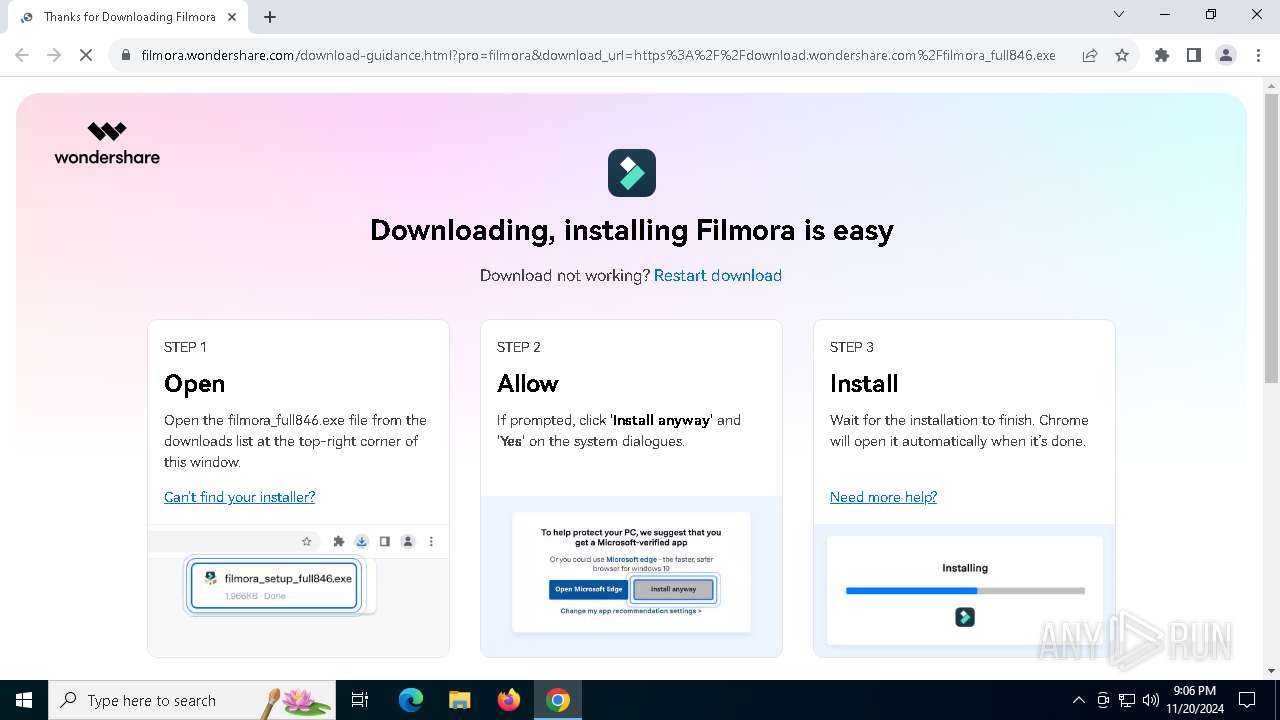This screenshot has height=720, width=1280.
Task: Click the Open heading in Step 1
Action: point(194,384)
